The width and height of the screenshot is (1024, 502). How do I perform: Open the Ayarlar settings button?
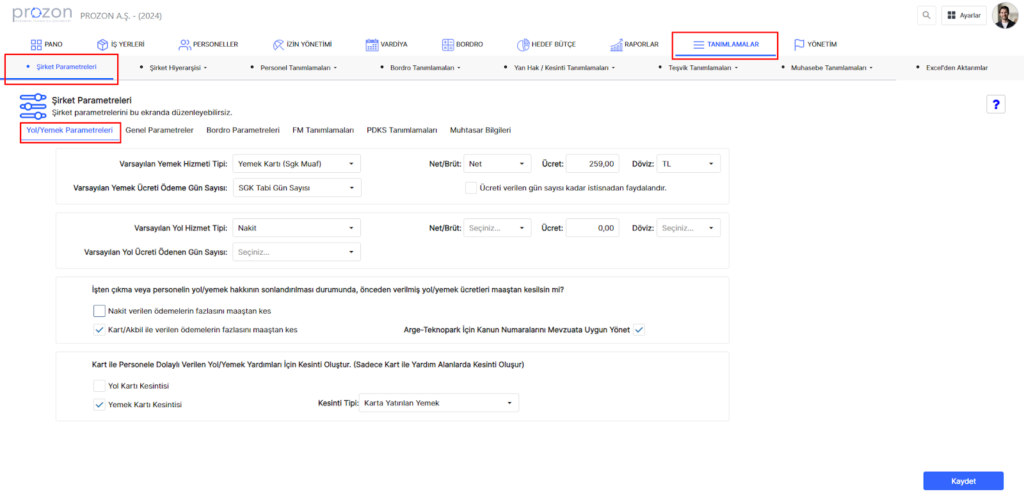964,16
